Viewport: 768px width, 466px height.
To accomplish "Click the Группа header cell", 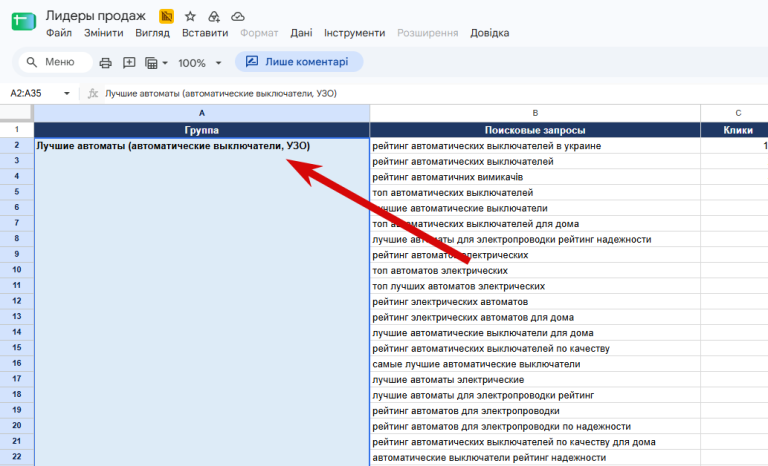I will 202,130.
